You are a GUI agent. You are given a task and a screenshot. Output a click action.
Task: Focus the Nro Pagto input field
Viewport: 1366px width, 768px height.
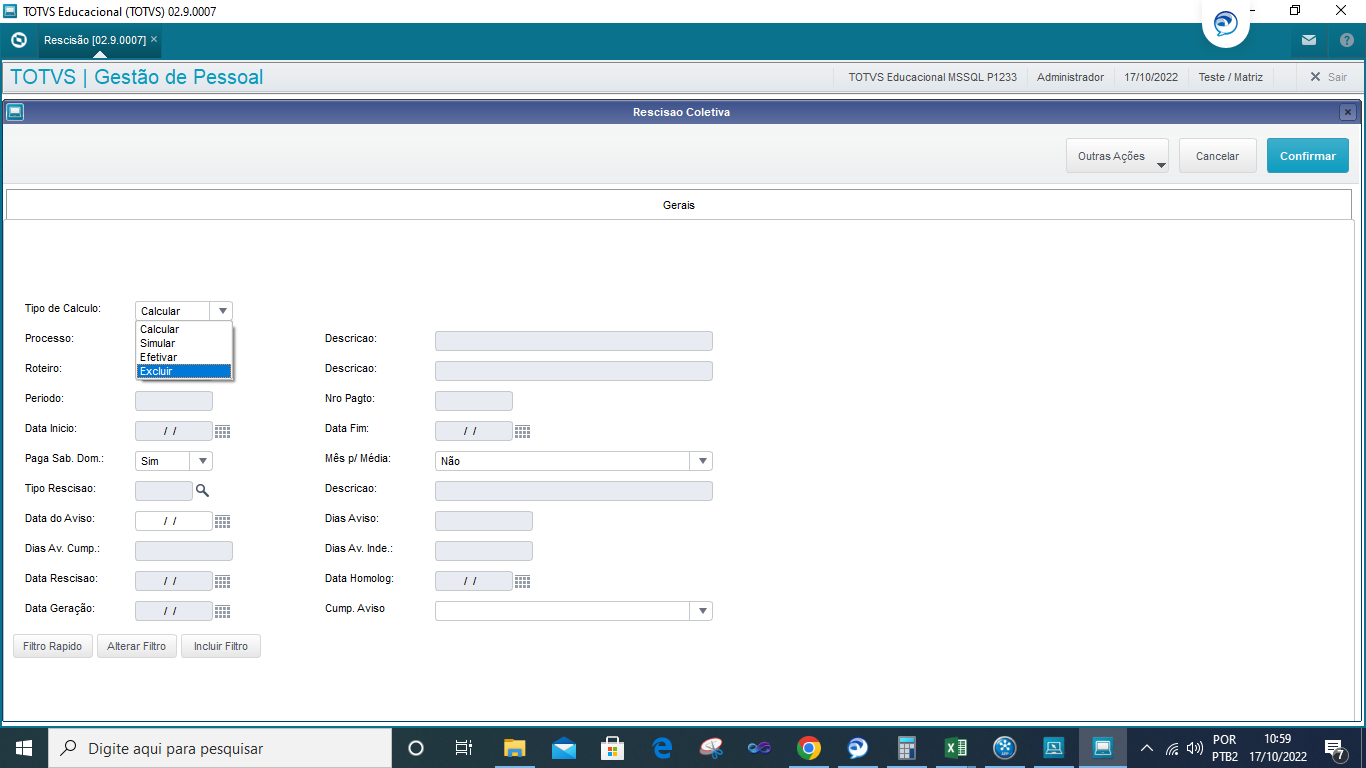point(474,401)
